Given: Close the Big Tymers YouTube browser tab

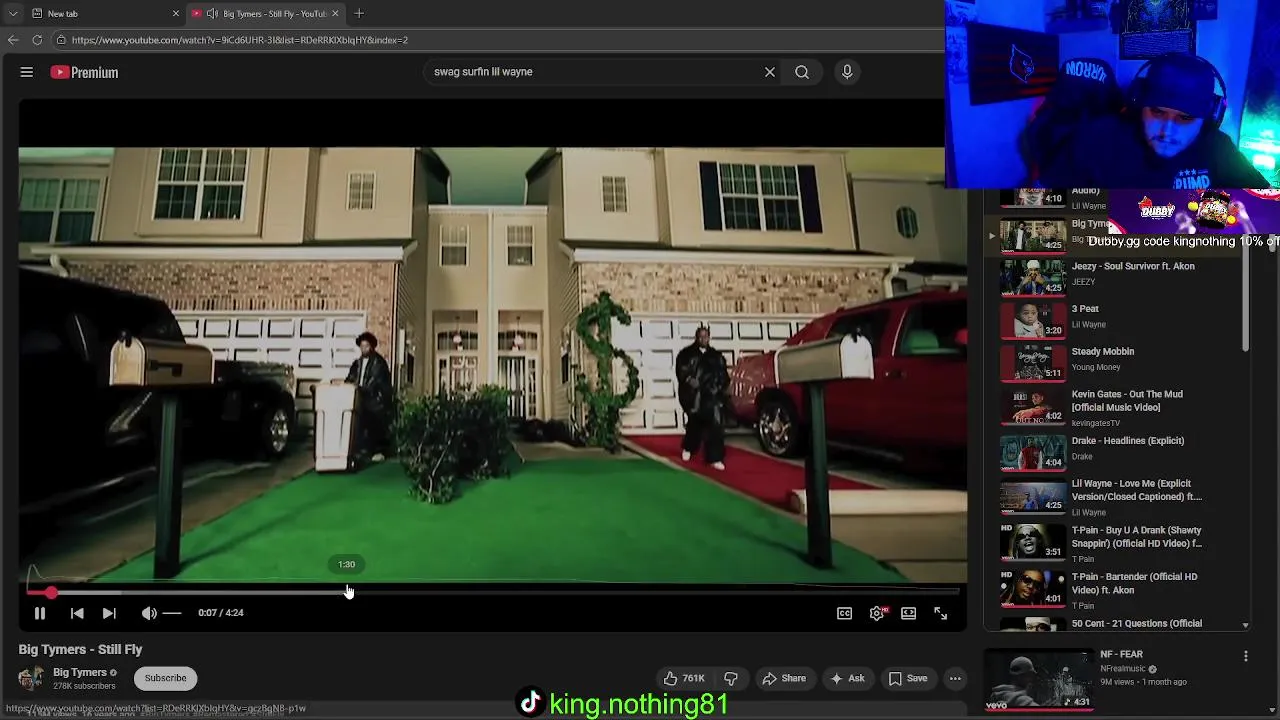Looking at the screenshot, I should (x=335, y=13).
